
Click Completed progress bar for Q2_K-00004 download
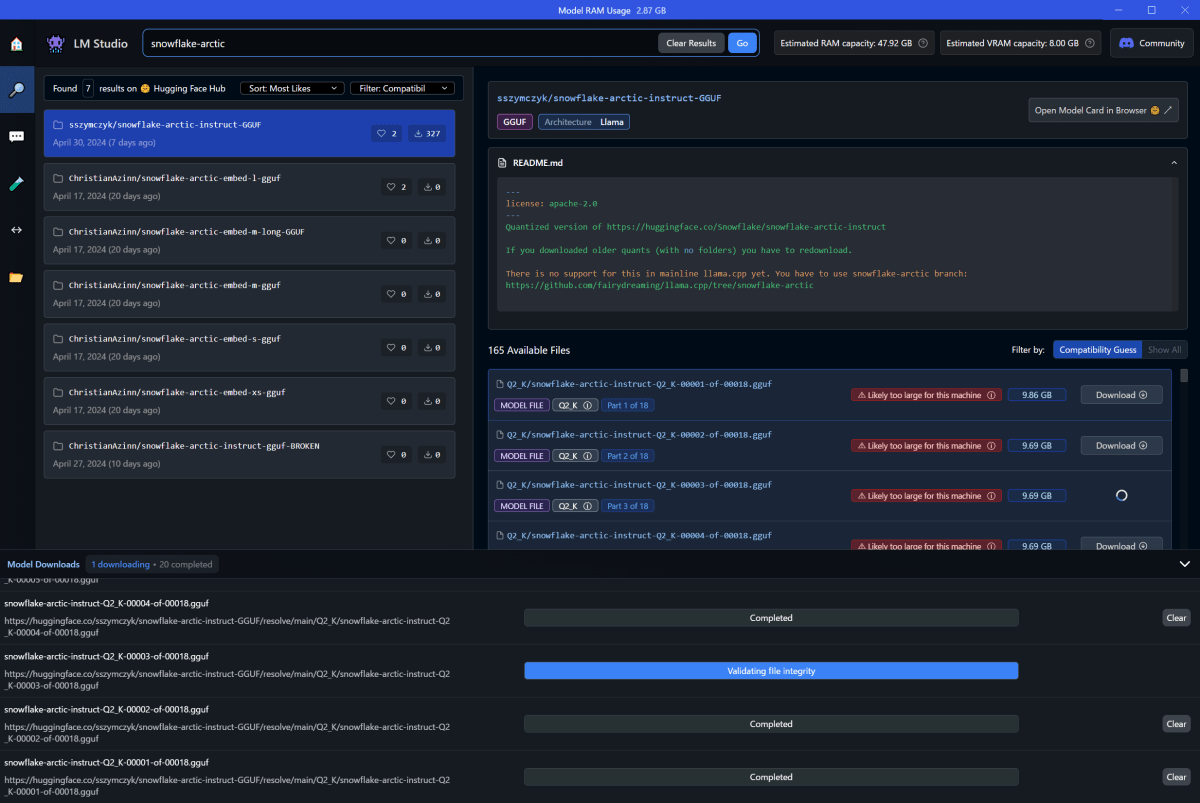coord(771,618)
